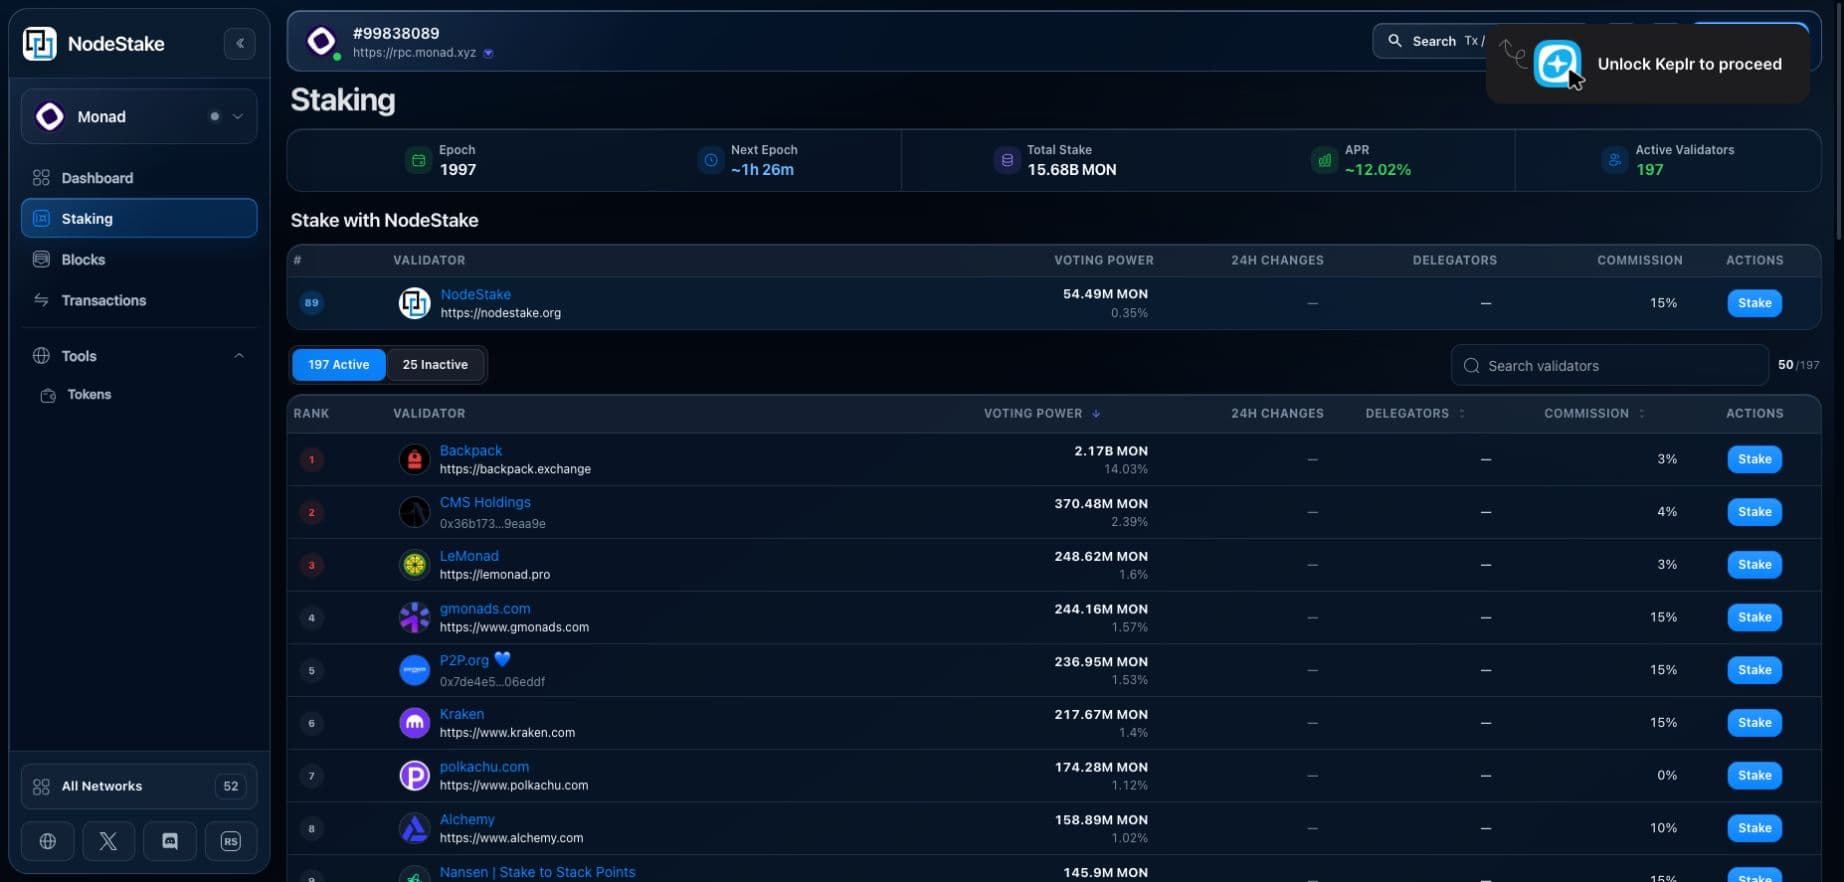Open the All Networks list
Screen dimensions: 1844x882
[x=139, y=786]
